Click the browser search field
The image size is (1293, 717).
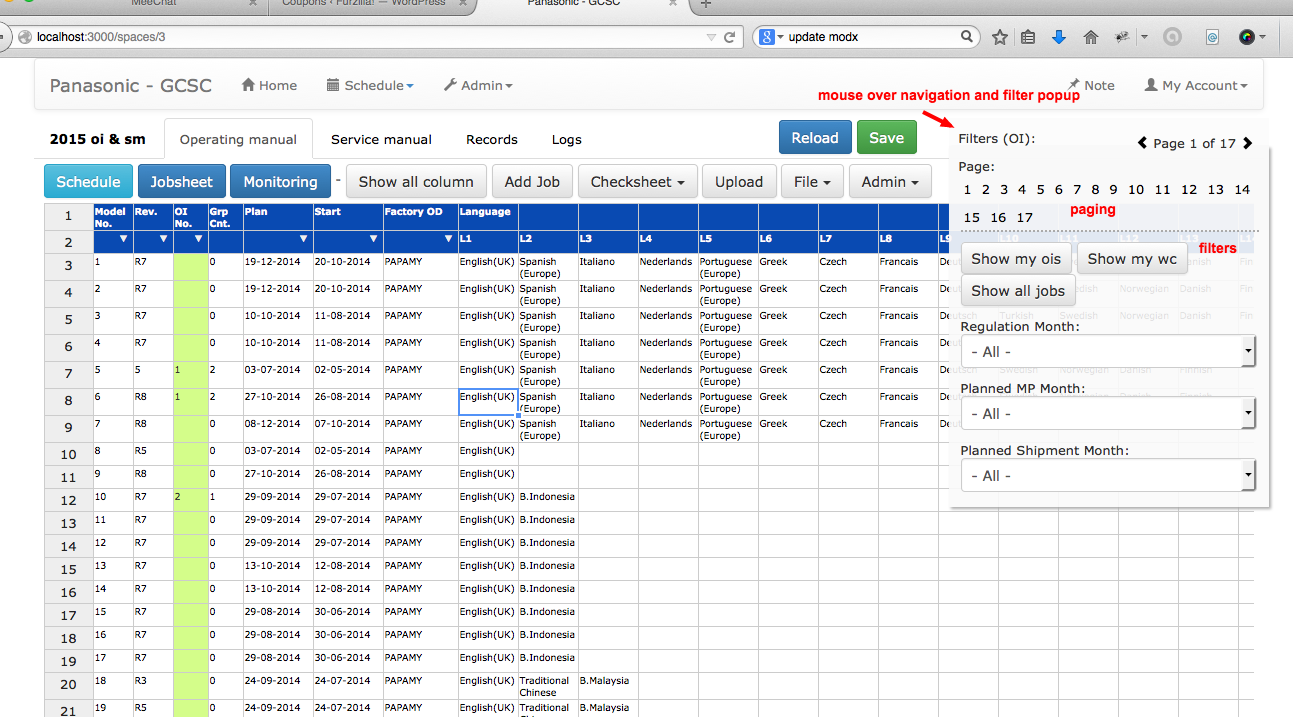(x=870, y=37)
